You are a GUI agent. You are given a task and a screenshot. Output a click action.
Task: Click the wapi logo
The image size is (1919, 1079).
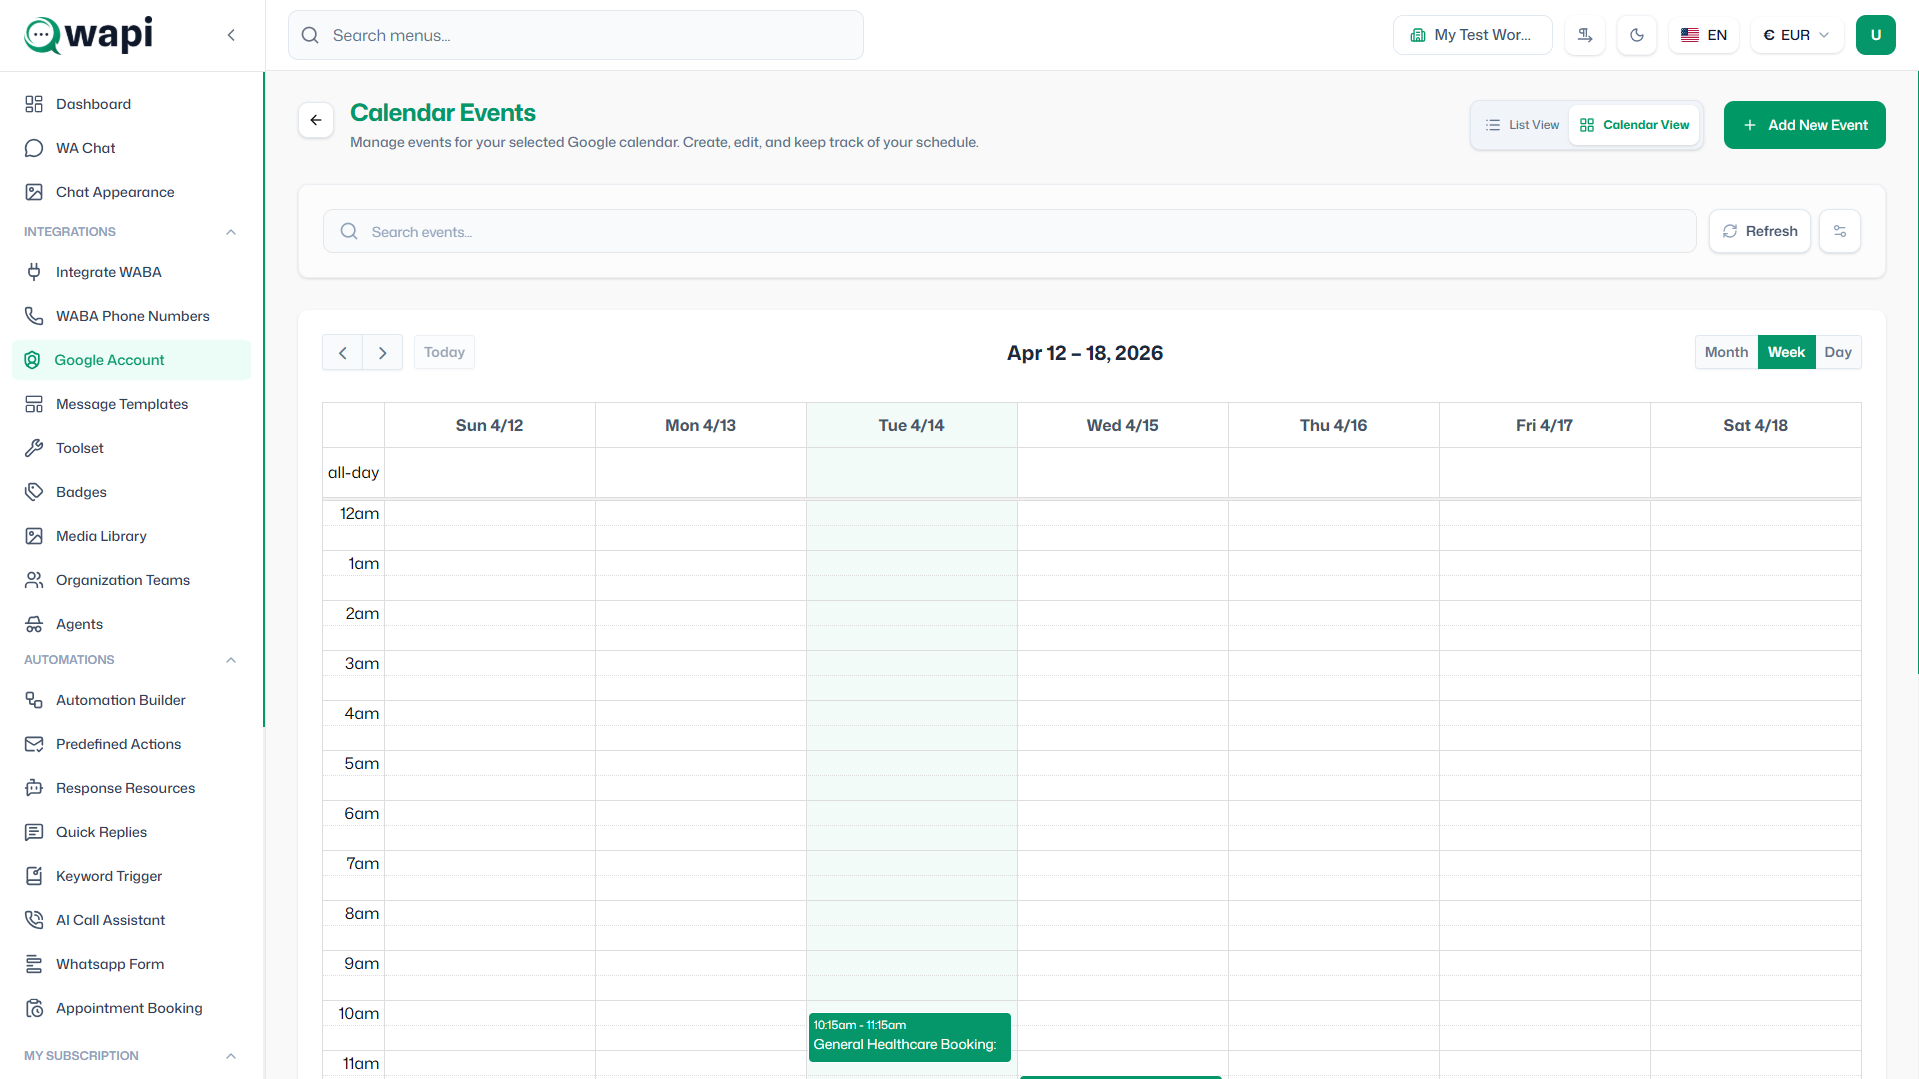tap(89, 35)
